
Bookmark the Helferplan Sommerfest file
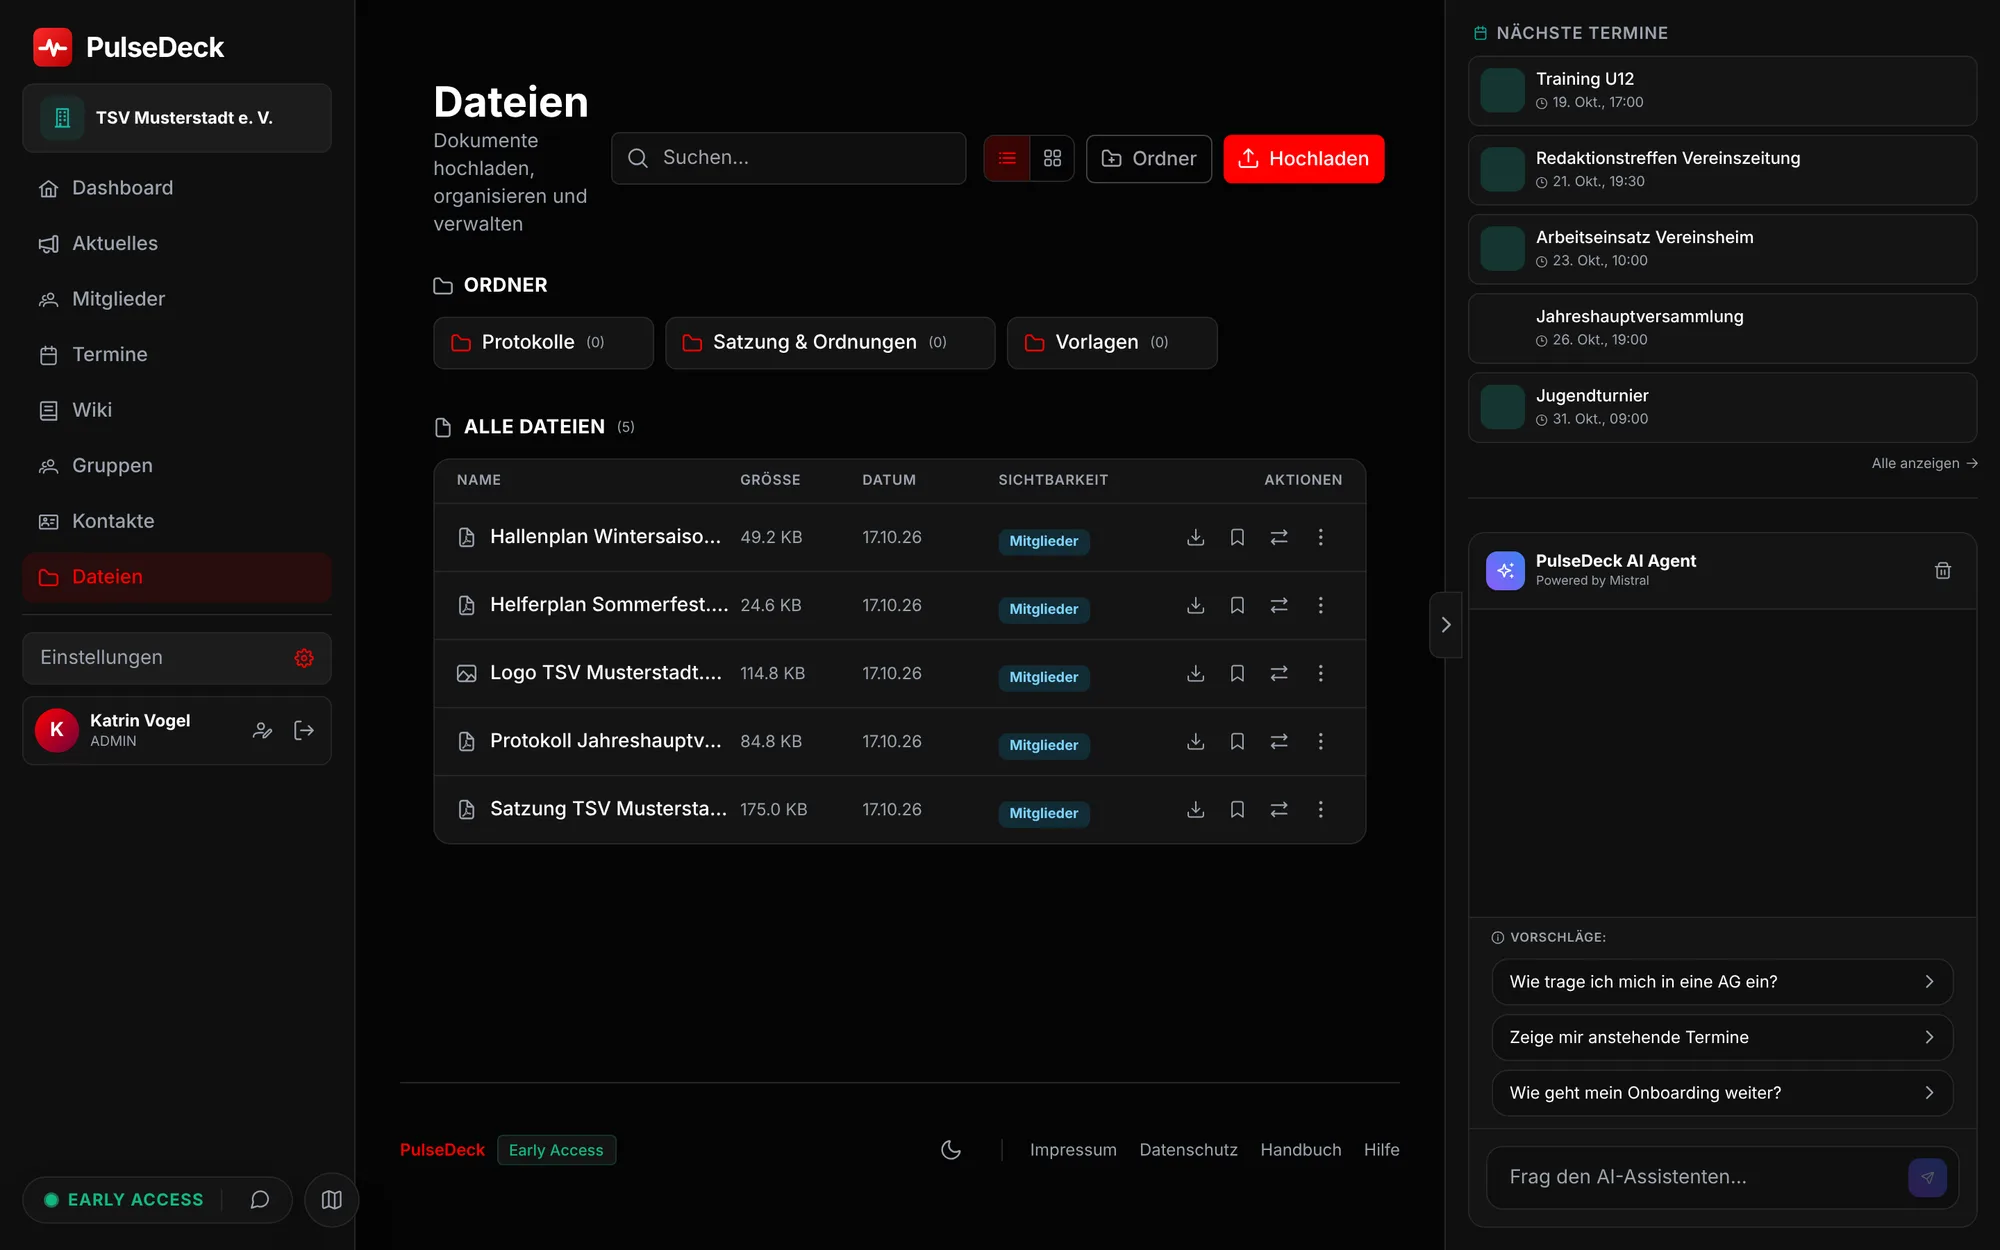1237,605
